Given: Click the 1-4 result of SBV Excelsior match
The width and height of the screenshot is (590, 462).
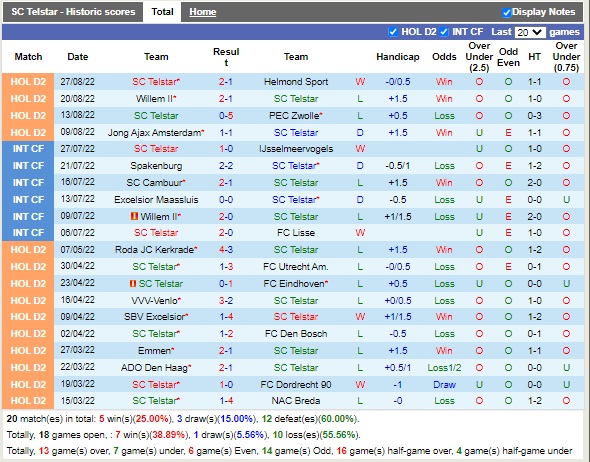Looking at the screenshot, I should click(226, 317).
